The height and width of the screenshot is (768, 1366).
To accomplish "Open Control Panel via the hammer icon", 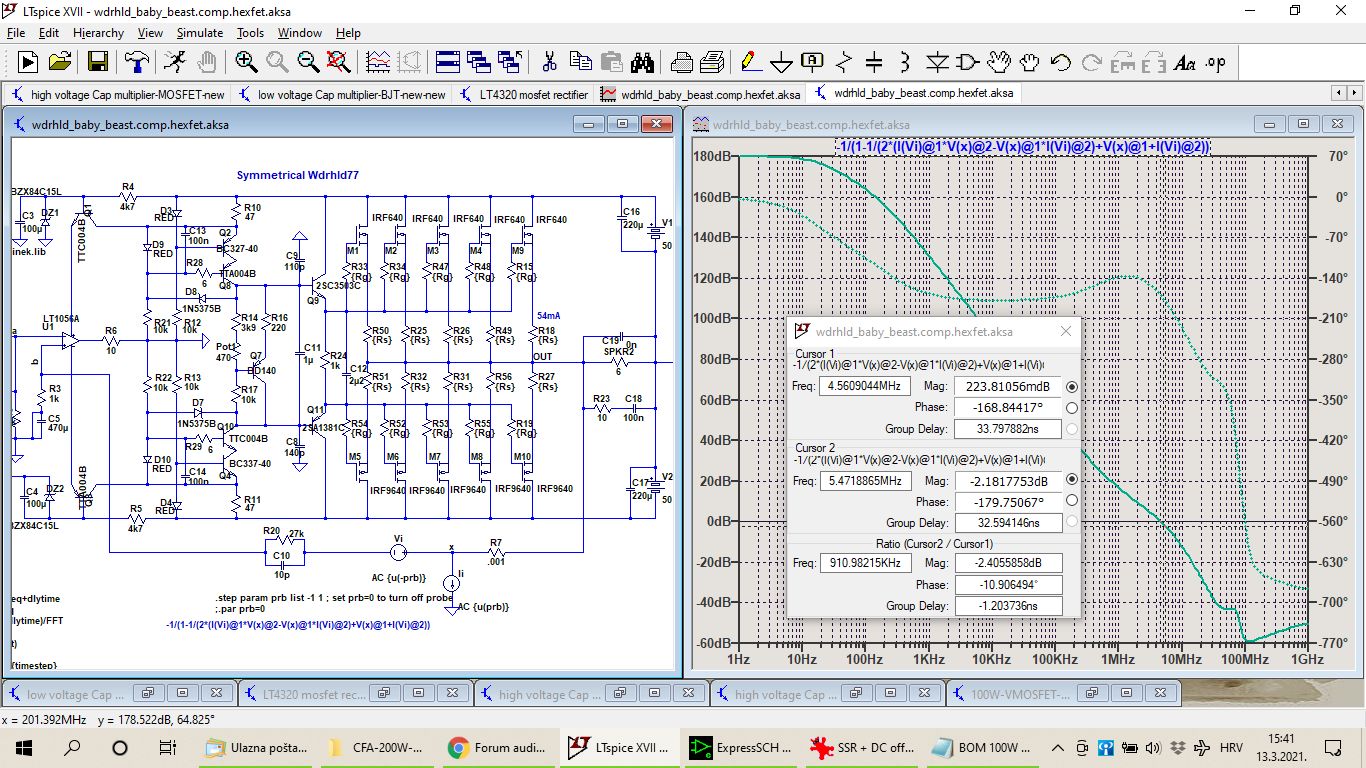I will click(x=137, y=62).
